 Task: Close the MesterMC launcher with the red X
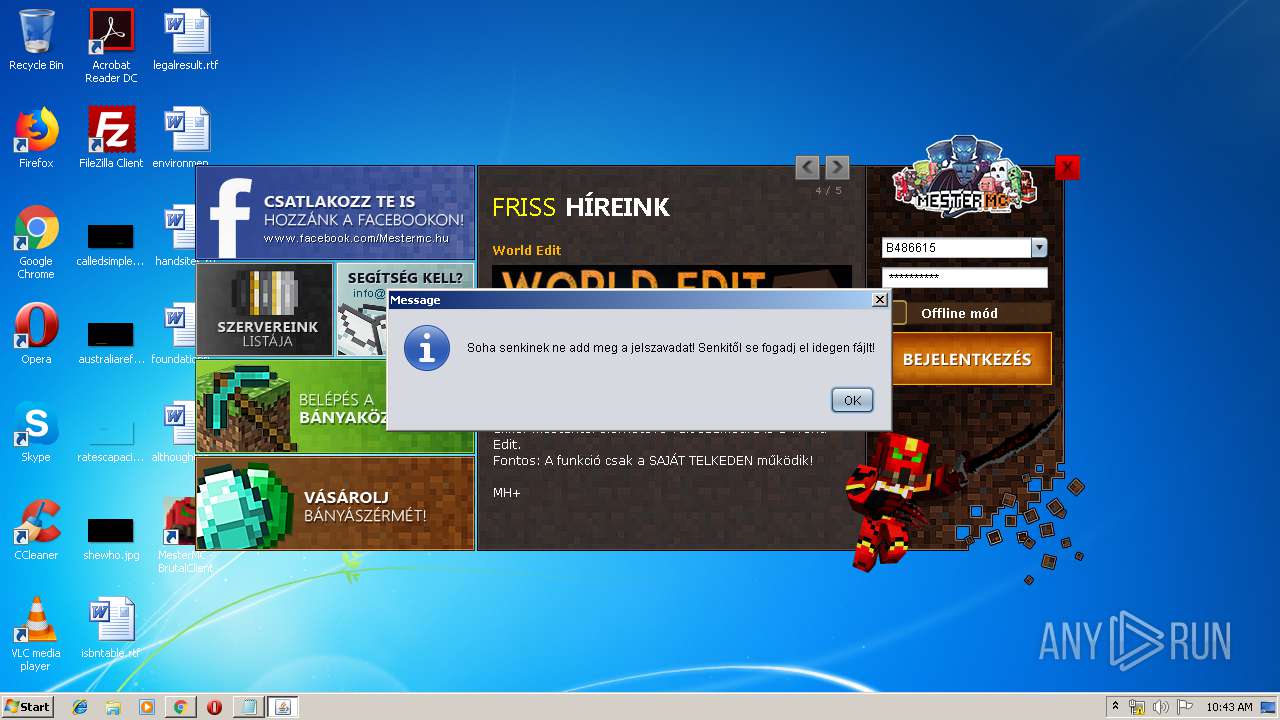[1067, 167]
